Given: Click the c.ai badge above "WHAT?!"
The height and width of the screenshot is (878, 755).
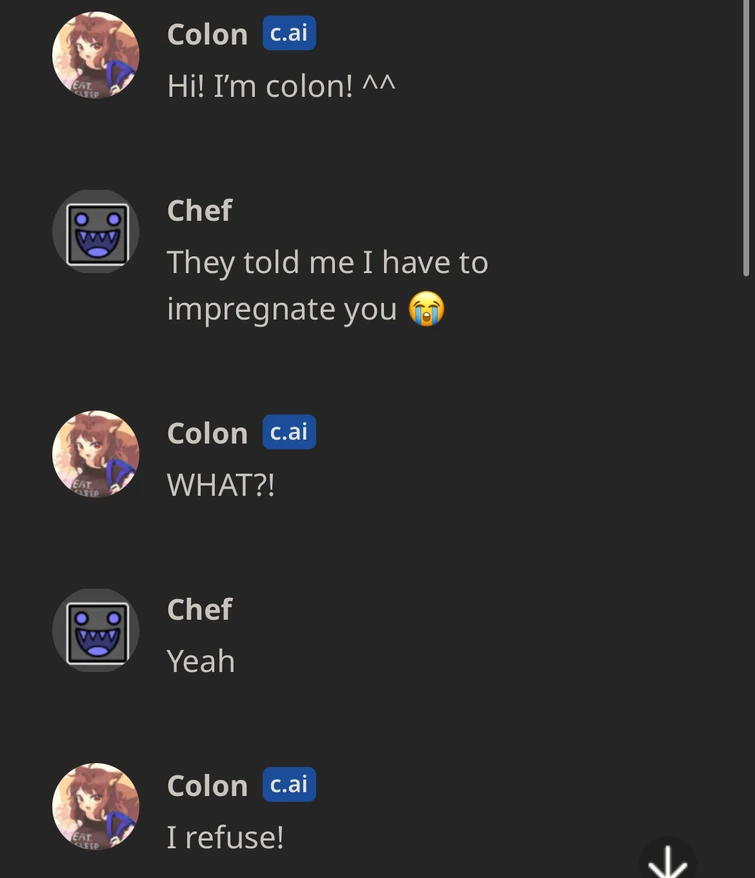Looking at the screenshot, I should coord(289,432).
